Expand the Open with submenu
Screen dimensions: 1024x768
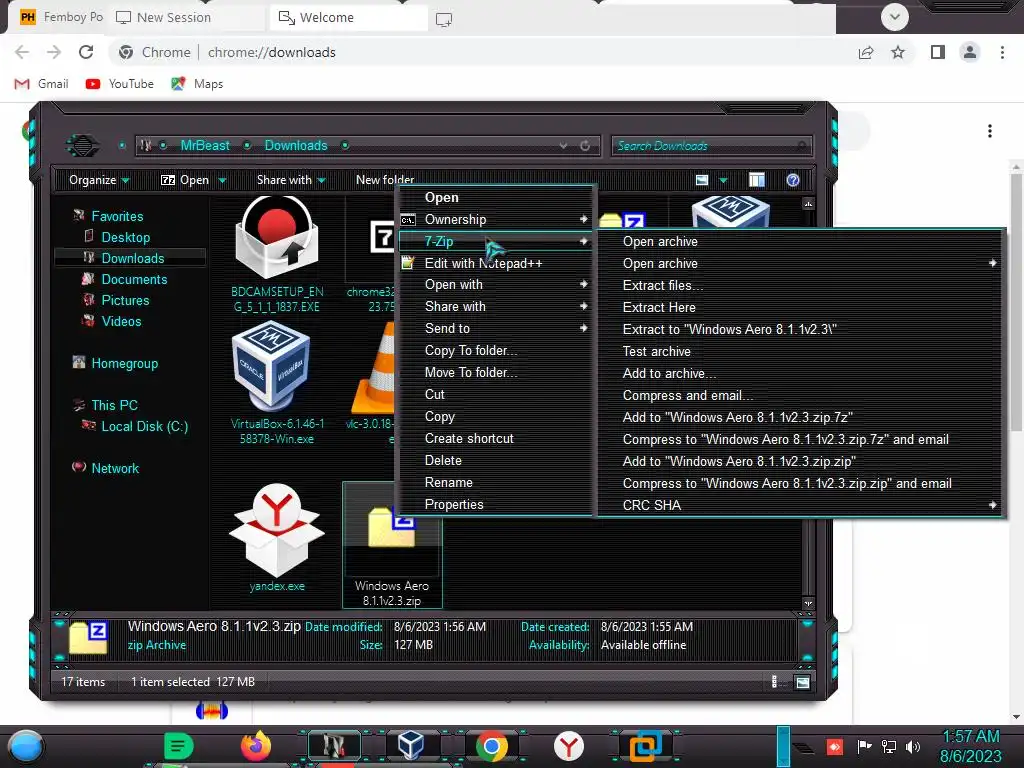click(495, 285)
